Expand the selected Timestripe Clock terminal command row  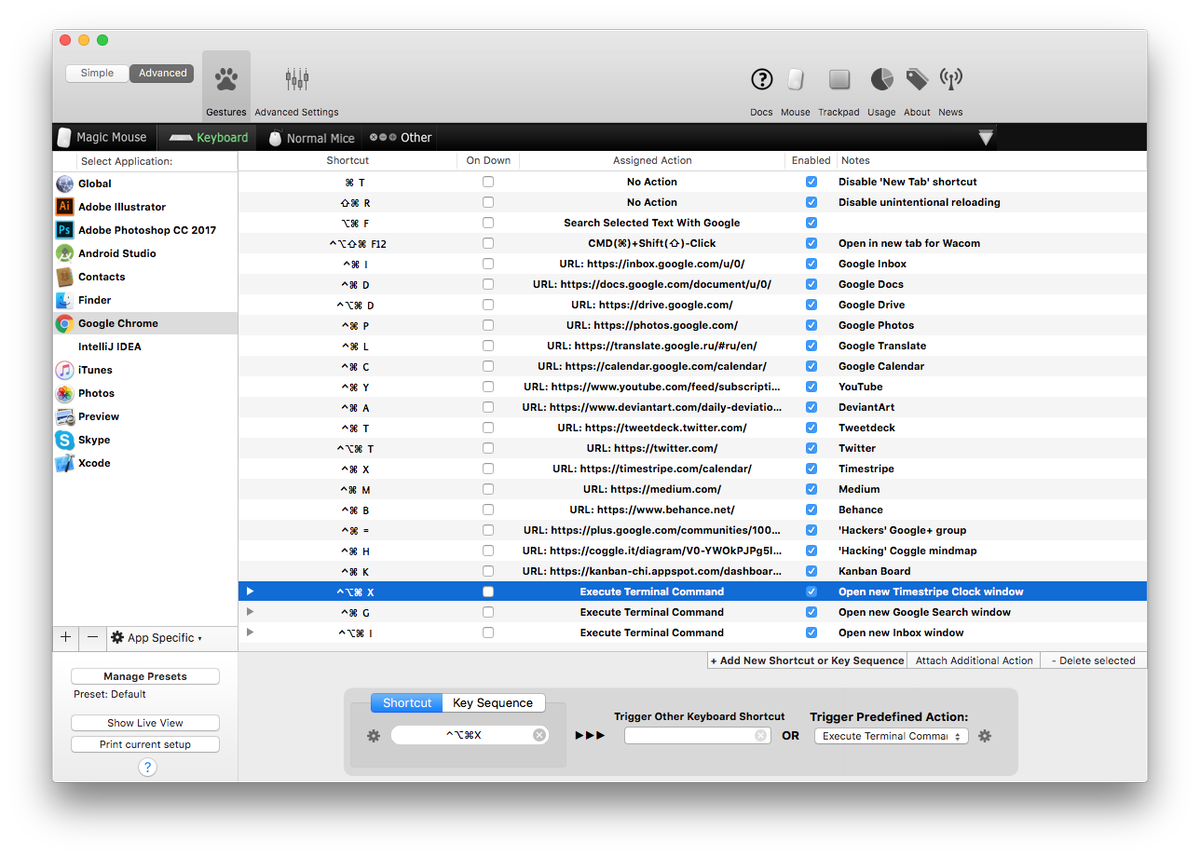click(x=249, y=591)
